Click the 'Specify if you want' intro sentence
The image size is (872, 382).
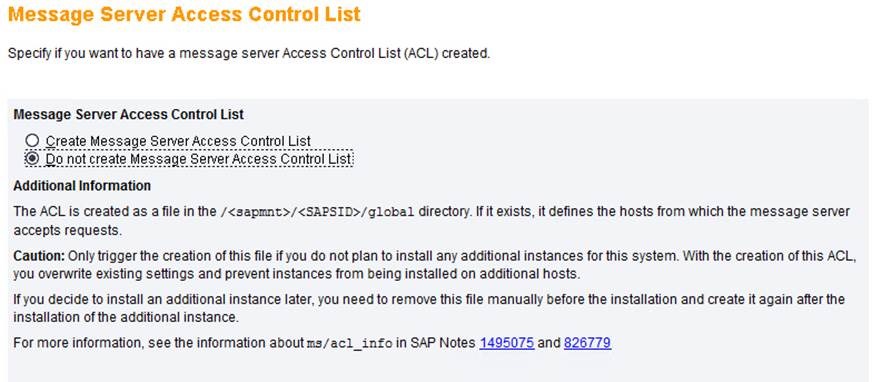249,54
